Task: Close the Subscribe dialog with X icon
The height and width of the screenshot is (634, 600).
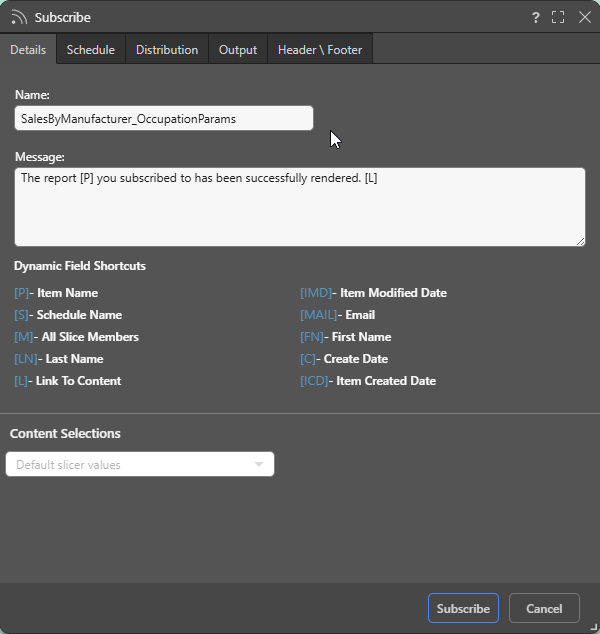Action: click(585, 17)
